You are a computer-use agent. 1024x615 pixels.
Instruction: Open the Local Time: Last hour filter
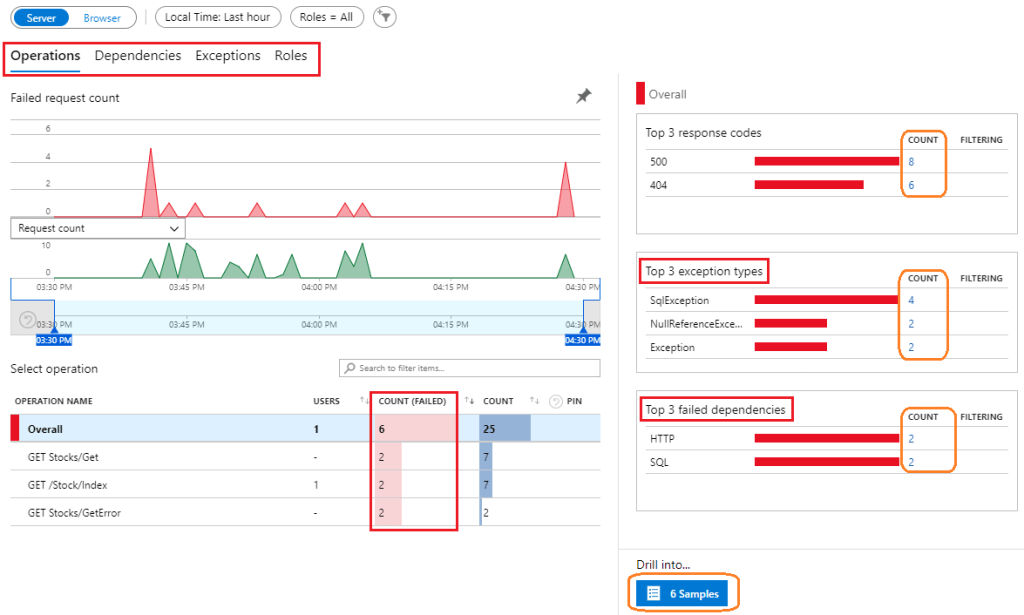[x=217, y=17]
